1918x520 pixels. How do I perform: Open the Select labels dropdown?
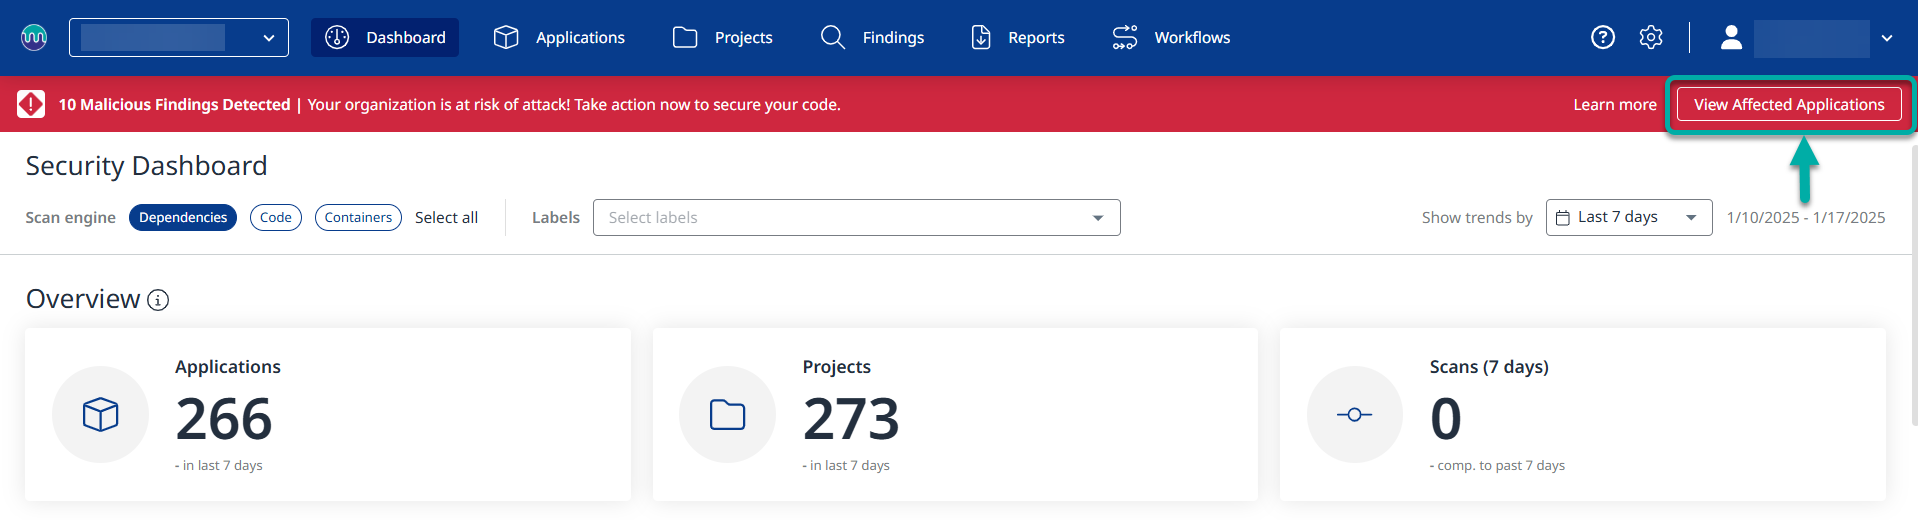click(x=856, y=218)
